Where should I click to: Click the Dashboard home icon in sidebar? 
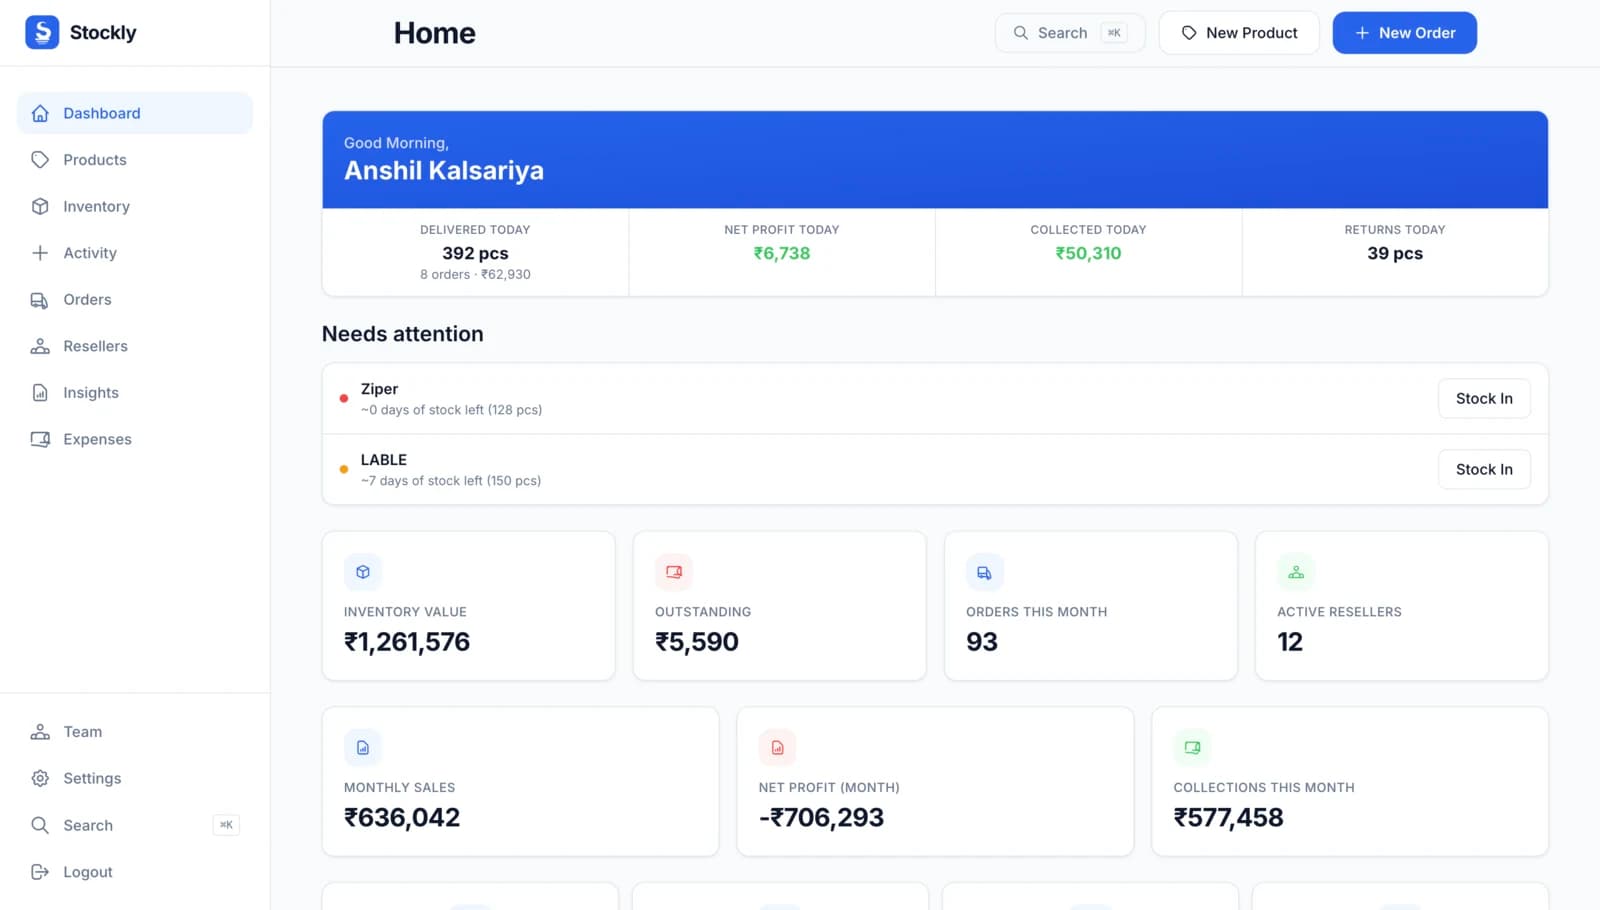[x=40, y=113]
